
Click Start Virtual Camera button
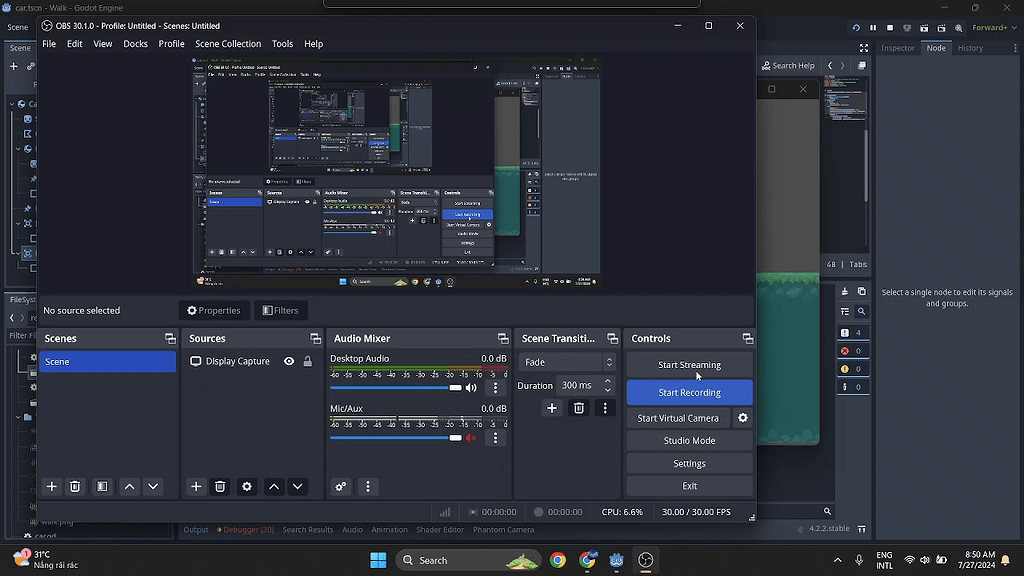pos(678,418)
